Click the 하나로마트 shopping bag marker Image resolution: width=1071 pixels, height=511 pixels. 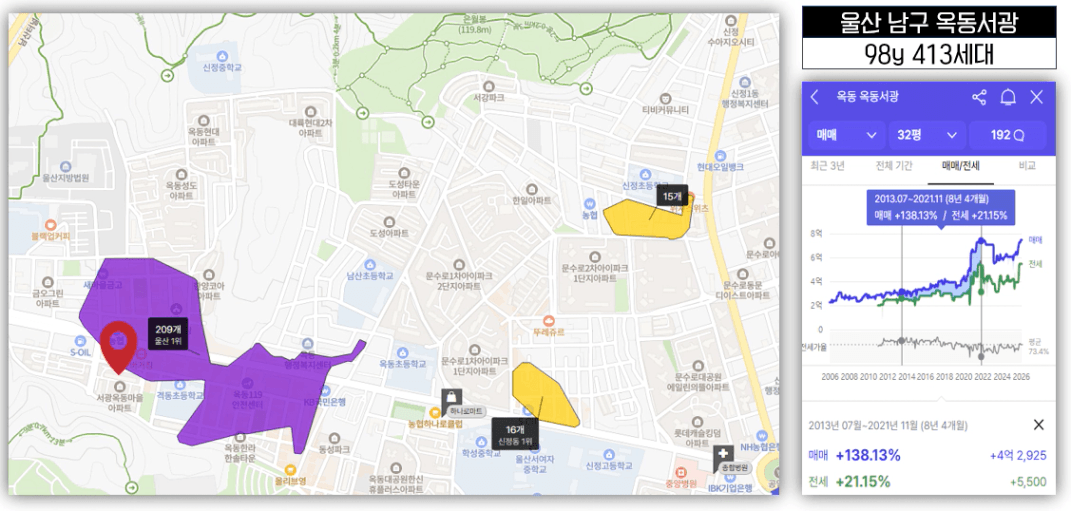pos(452,398)
